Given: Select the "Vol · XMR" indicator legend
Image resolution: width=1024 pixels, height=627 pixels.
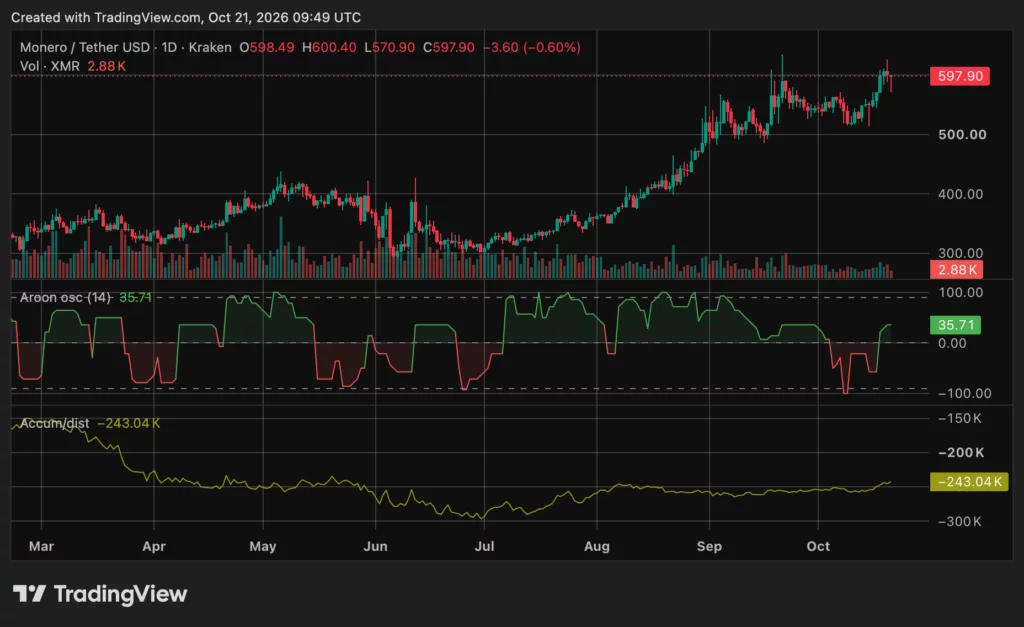Looking at the screenshot, I should (x=50, y=66).
